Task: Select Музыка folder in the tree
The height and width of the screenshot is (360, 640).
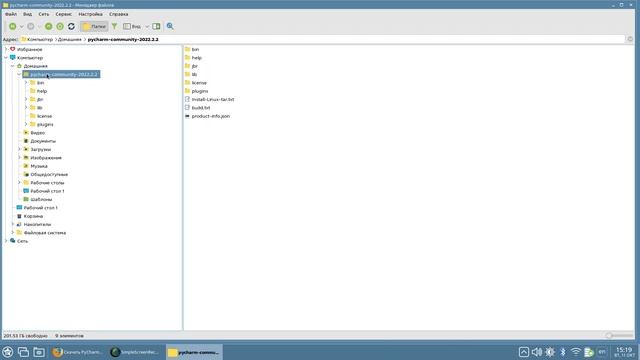Action: click(x=39, y=166)
